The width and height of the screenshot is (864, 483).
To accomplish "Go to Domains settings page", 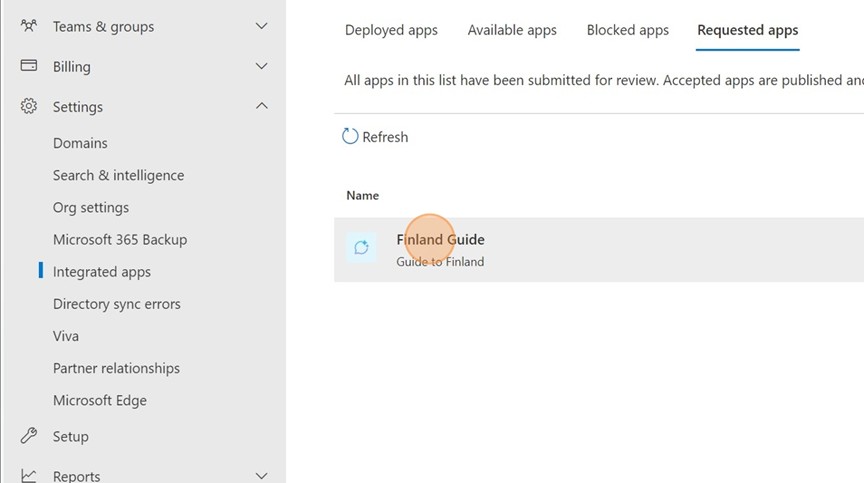I will point(80,143).
